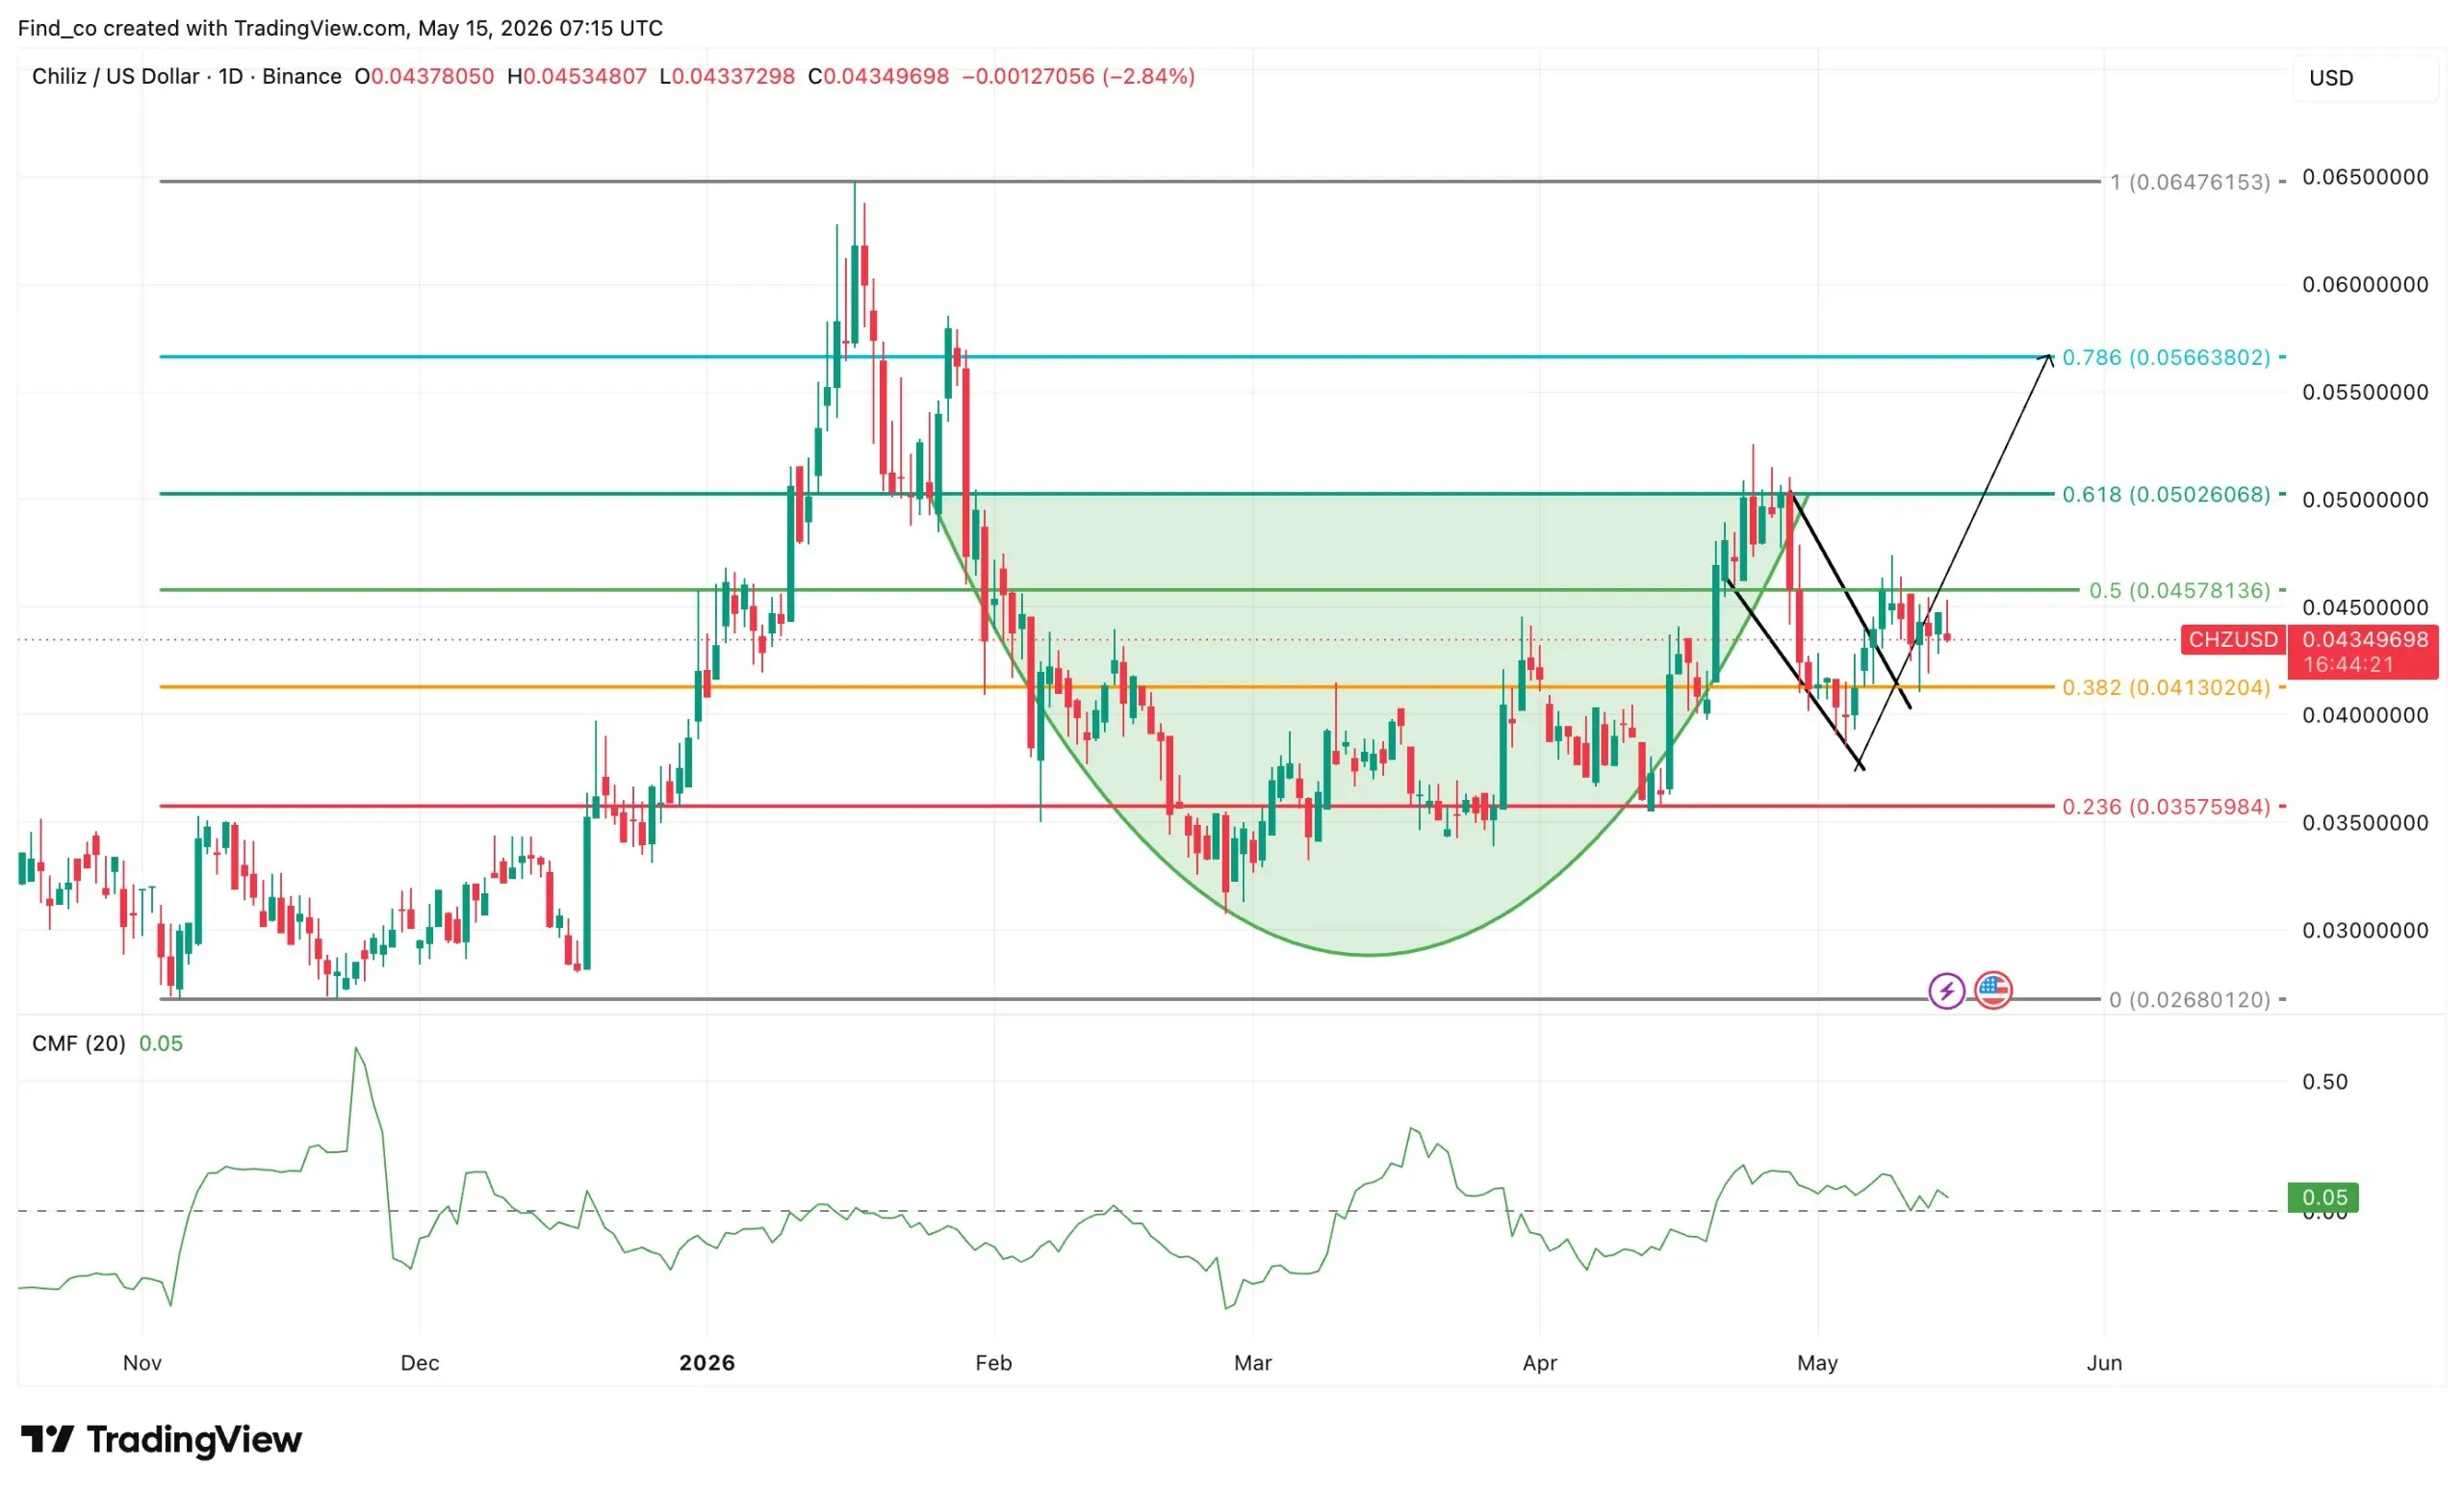Click the Apr label on time axis

[1539, 1362]
